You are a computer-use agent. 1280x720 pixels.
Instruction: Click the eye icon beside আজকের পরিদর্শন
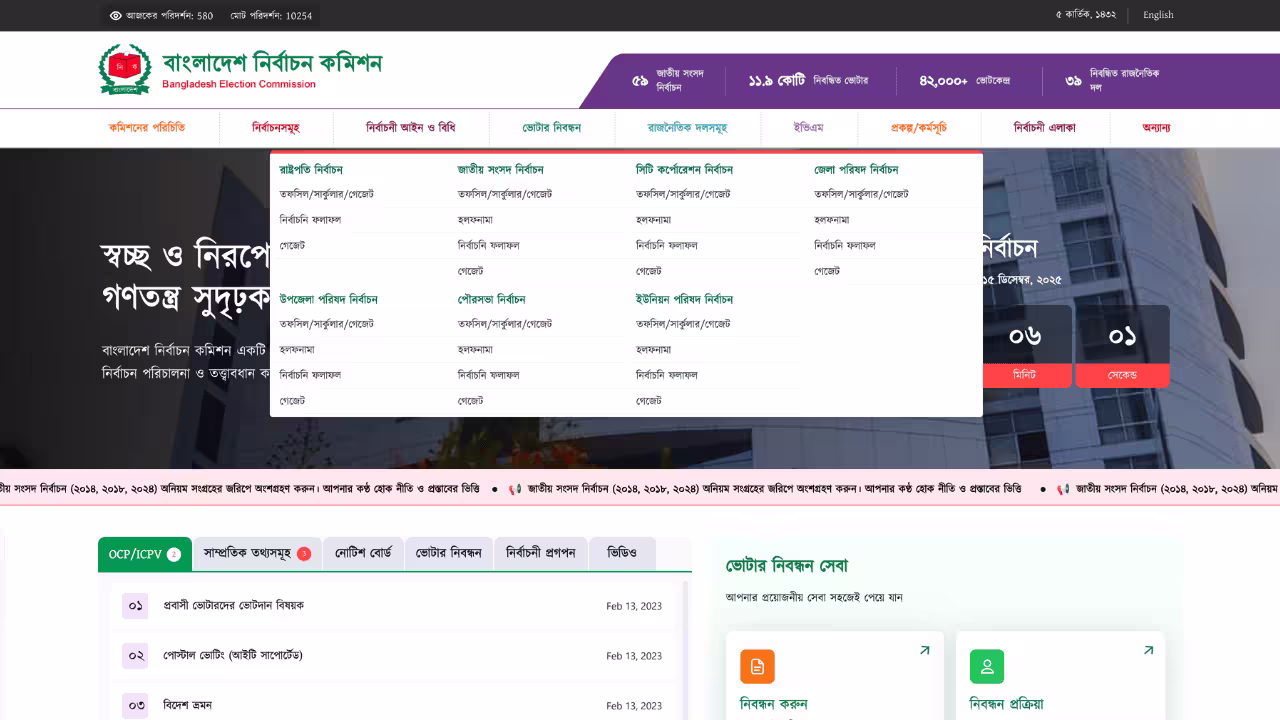tap(115, 16)
